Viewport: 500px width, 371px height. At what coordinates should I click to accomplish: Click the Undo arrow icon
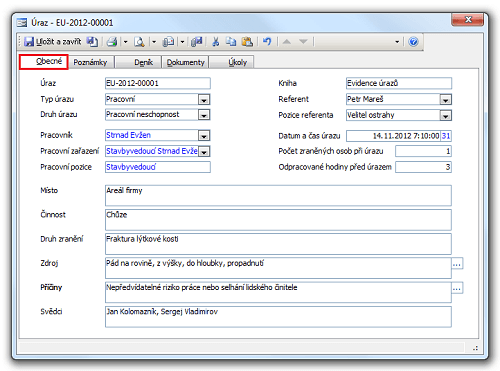pyautogui.click(x=267, y=42)
